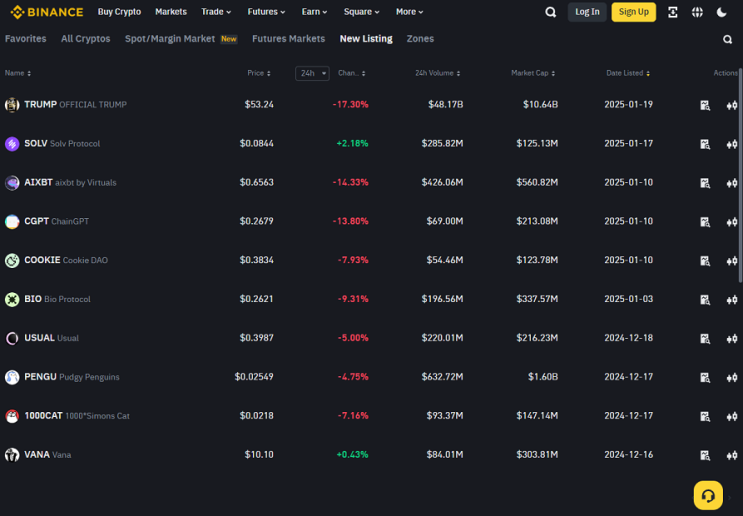
Task: Open the AIXBT aixbt by Virtuals name
Action: [x=70, y=182]
